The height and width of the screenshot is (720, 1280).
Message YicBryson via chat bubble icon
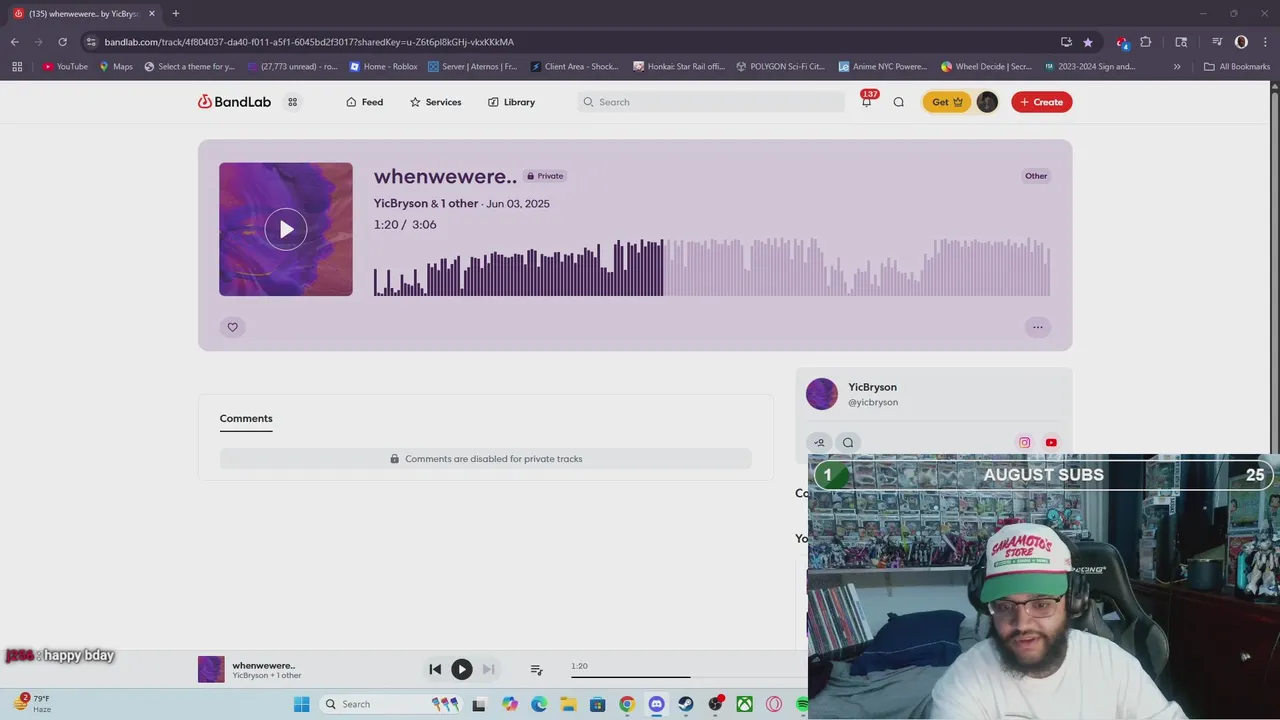click(x=848, y=442)
